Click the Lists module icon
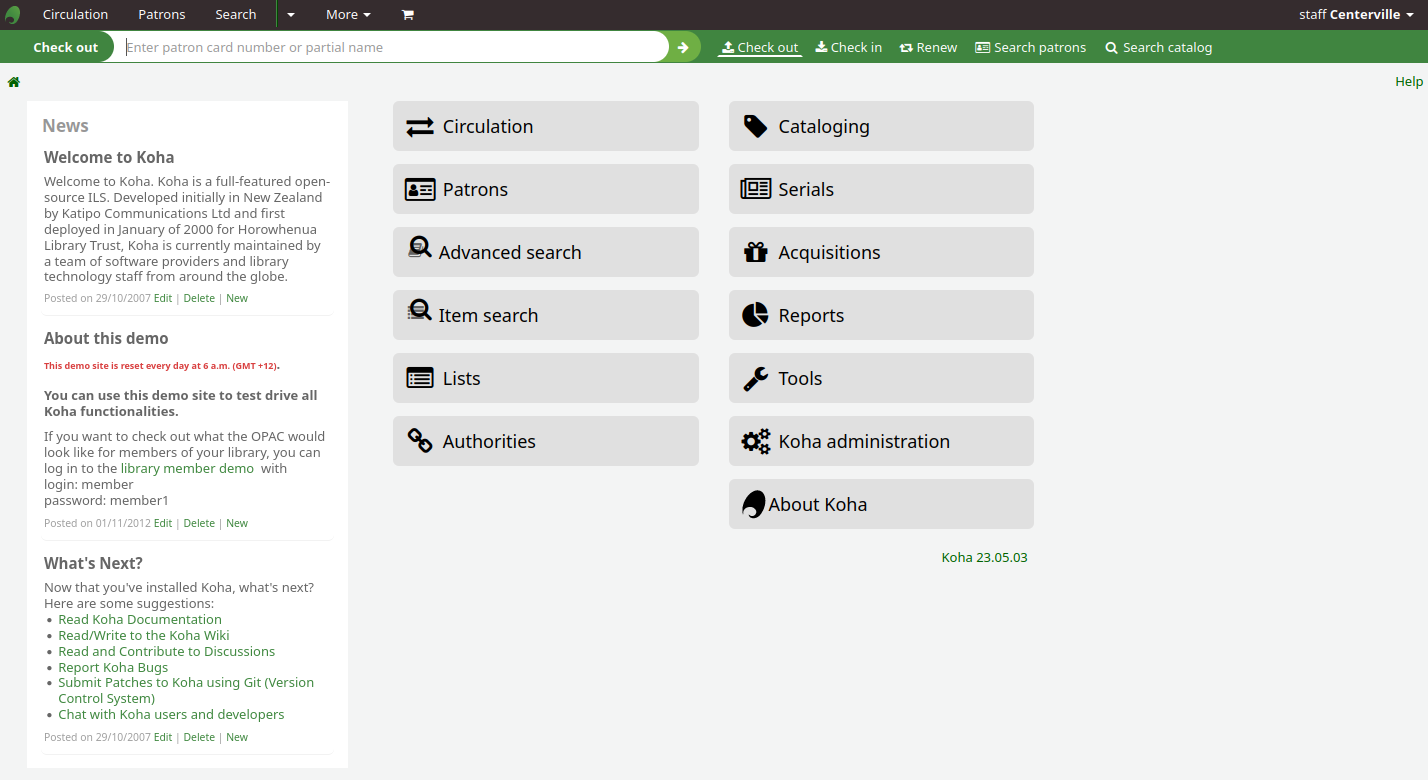Screen dimensions: 1428x780 tap(420, 378)
